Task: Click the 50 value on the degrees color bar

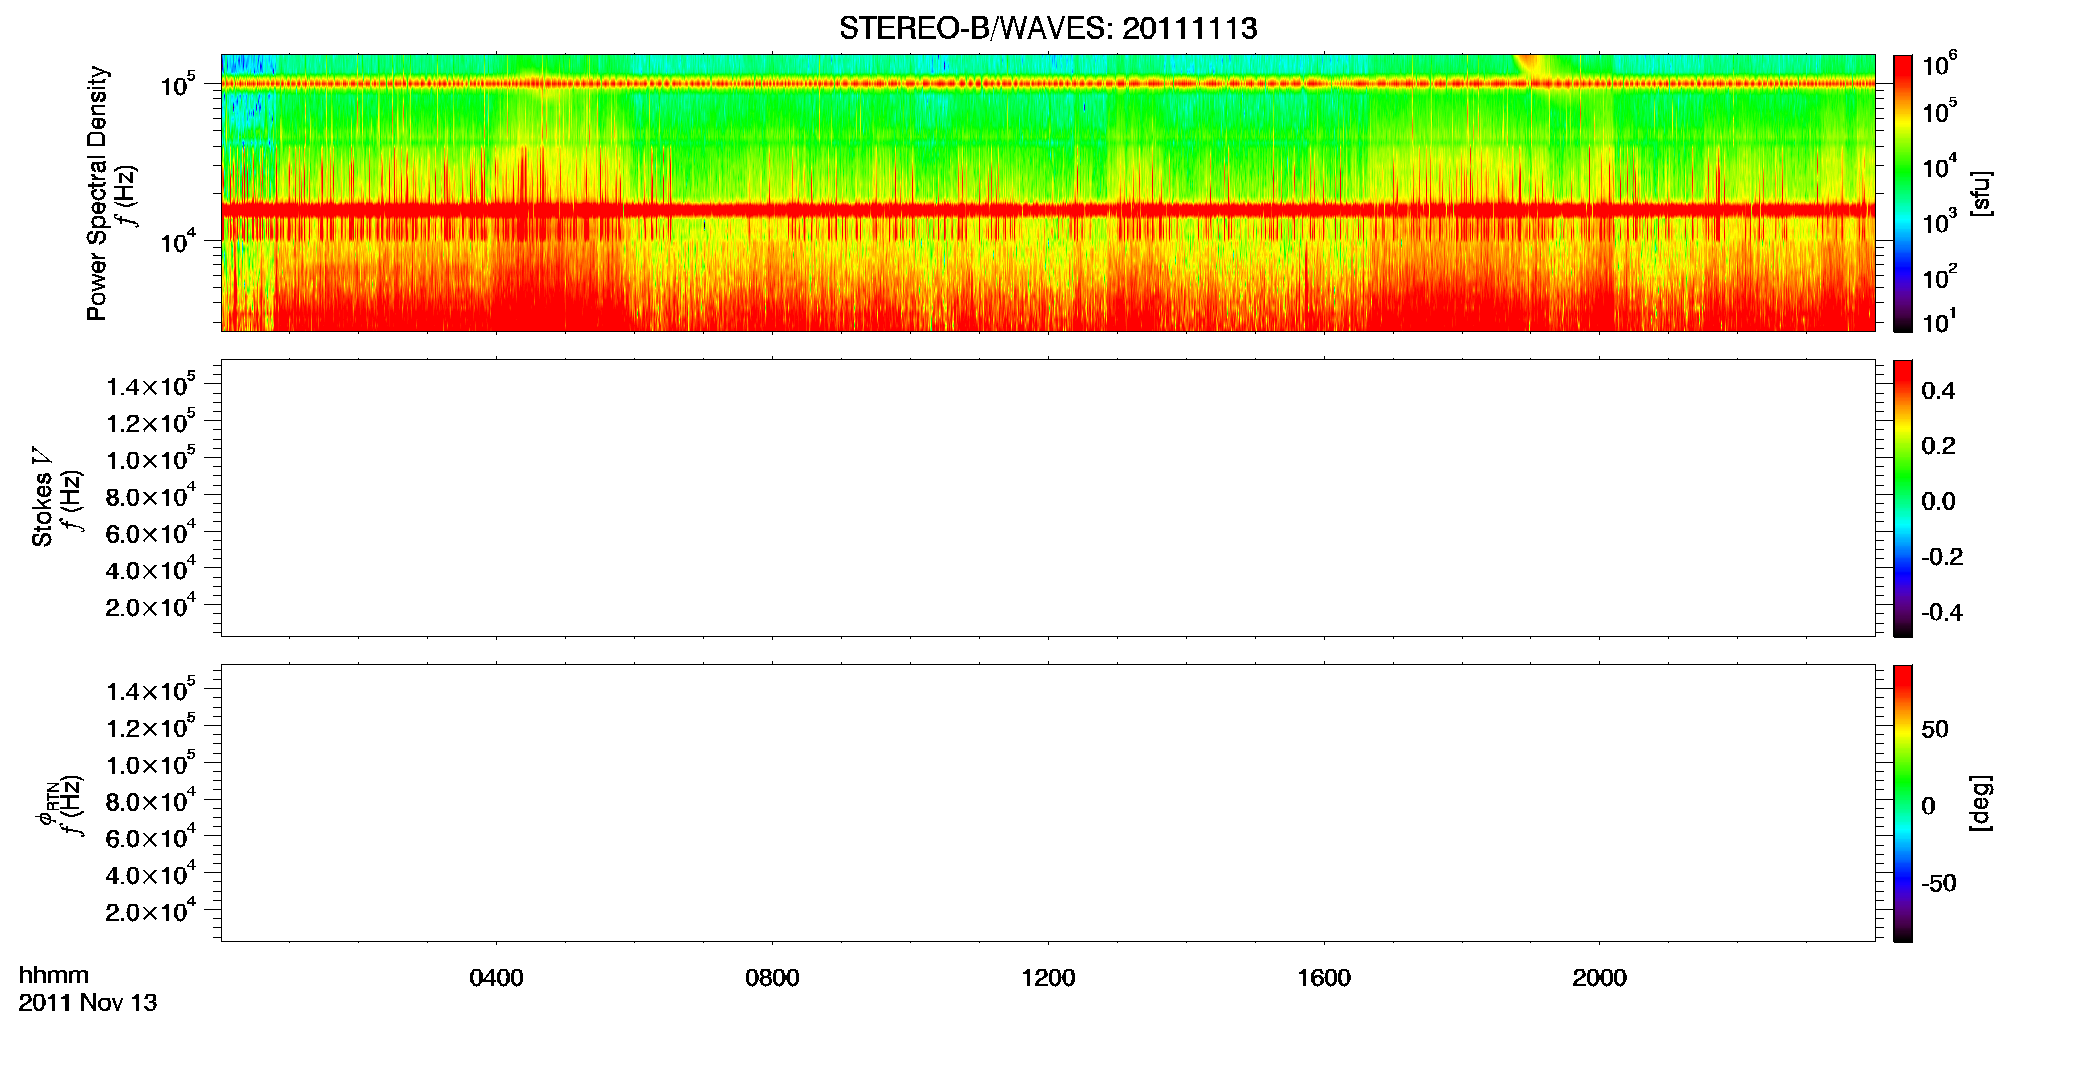Action: 1935,729
